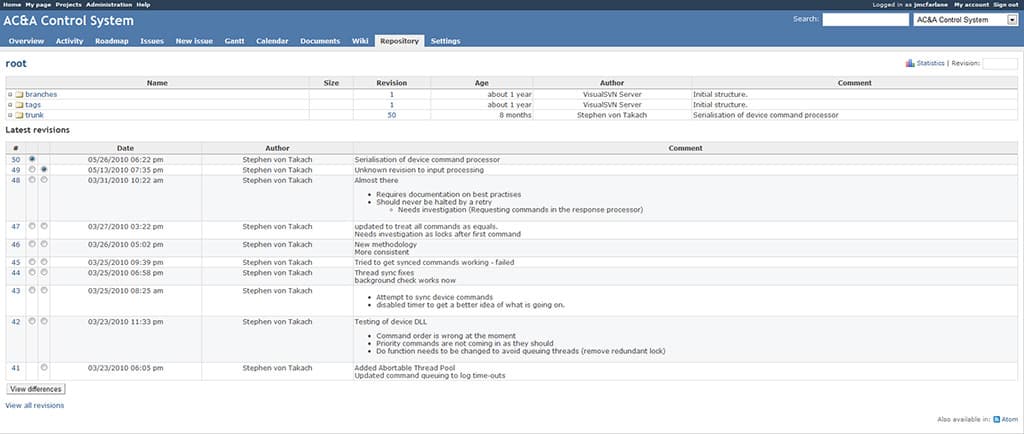This screenshot has width=1024, height=434.
Task: Open the trunk folder link
Action: (x=35, y=116)
